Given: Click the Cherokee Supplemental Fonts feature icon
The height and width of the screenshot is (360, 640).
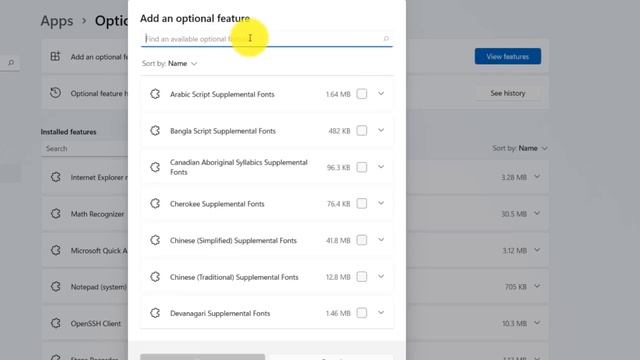Looking at the screenshot, I should 155,203.
